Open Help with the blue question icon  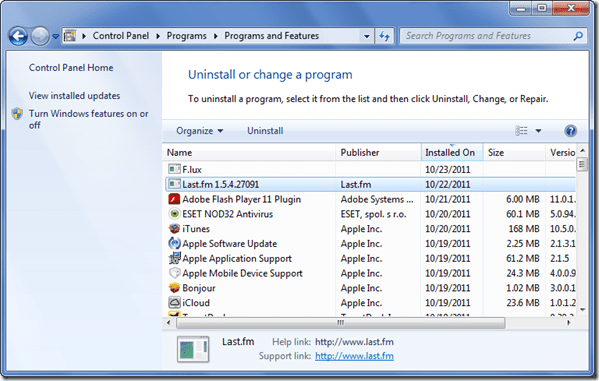coord(570,131)
